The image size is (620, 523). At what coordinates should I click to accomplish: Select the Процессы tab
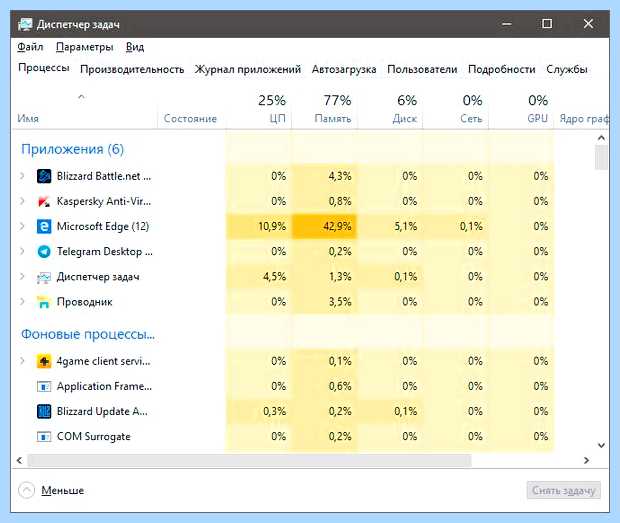coord(44,68)
